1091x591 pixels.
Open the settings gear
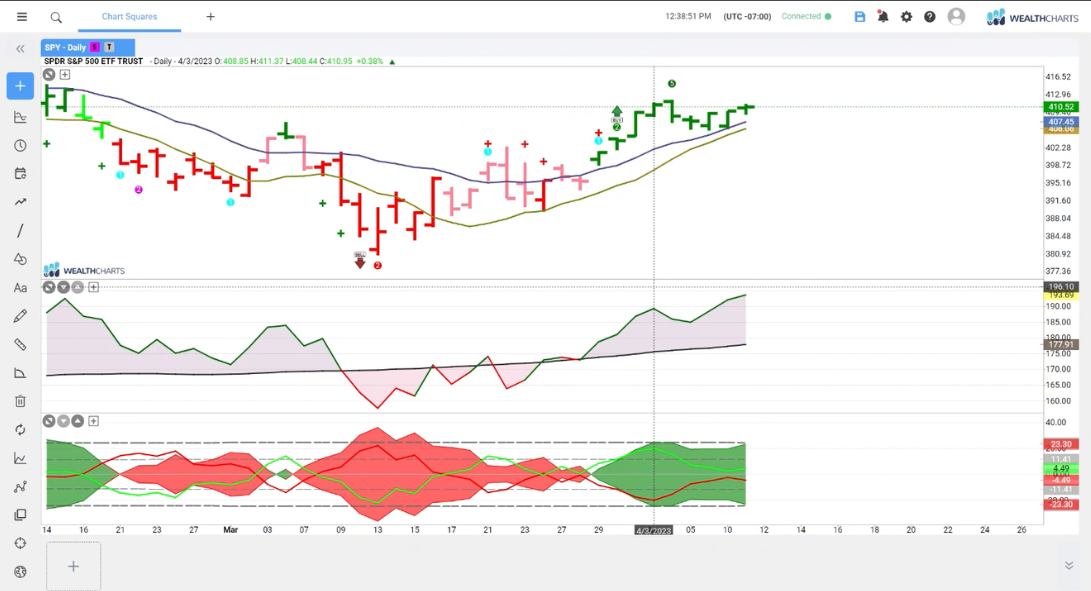tap(906, 17)
